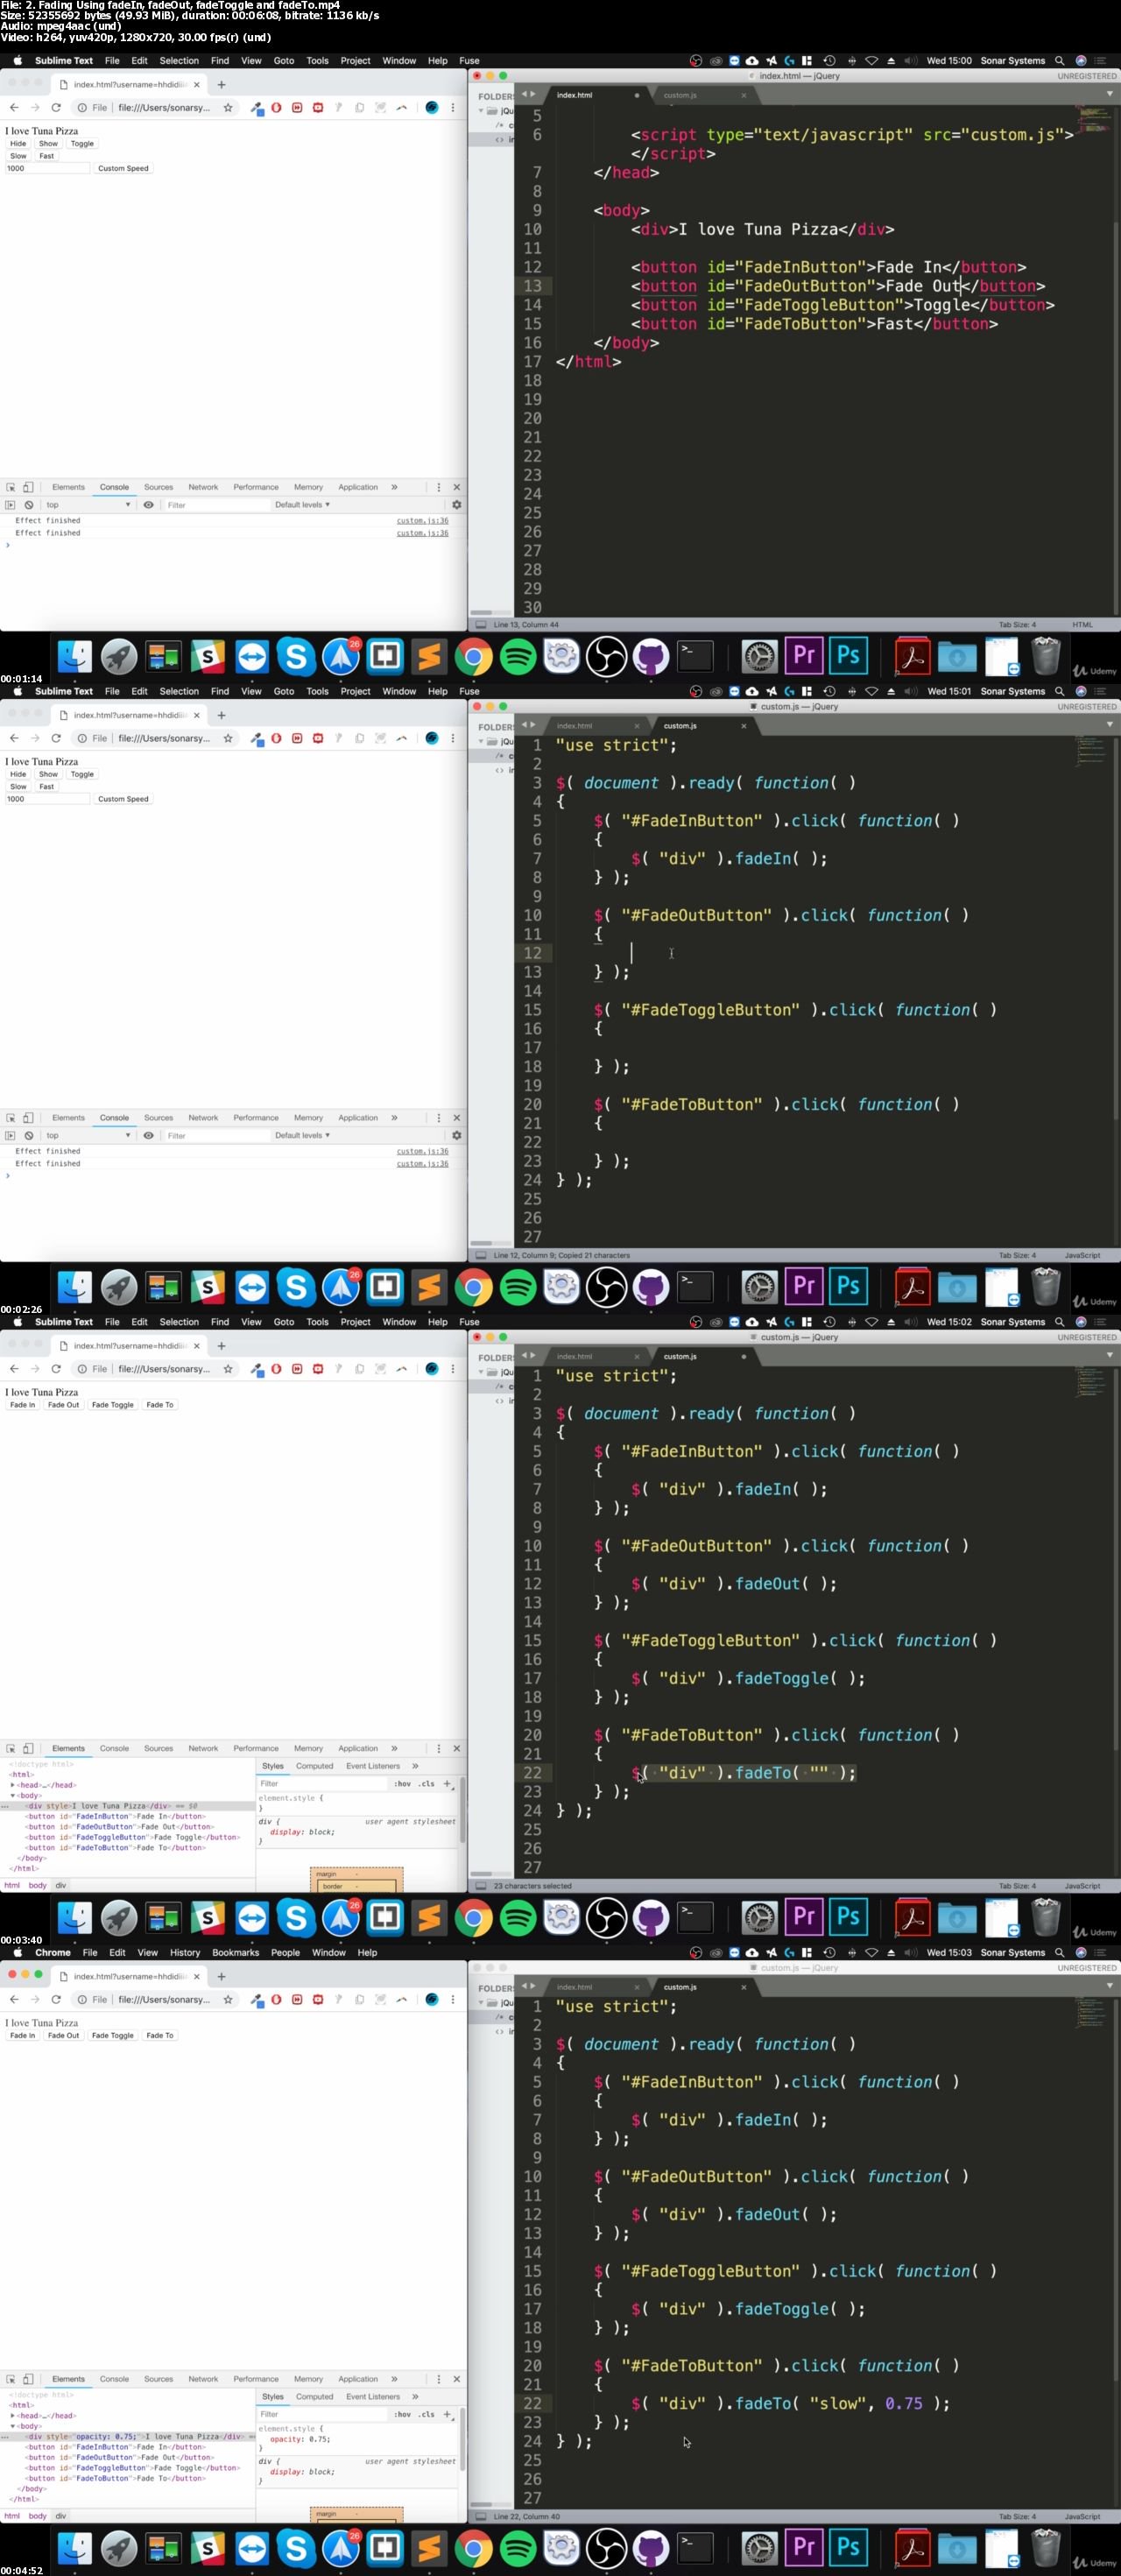Open Chrome three-dot menu in 00:04:52 frame
The image size is (1121, 2576).
(x=452, y=2000)
